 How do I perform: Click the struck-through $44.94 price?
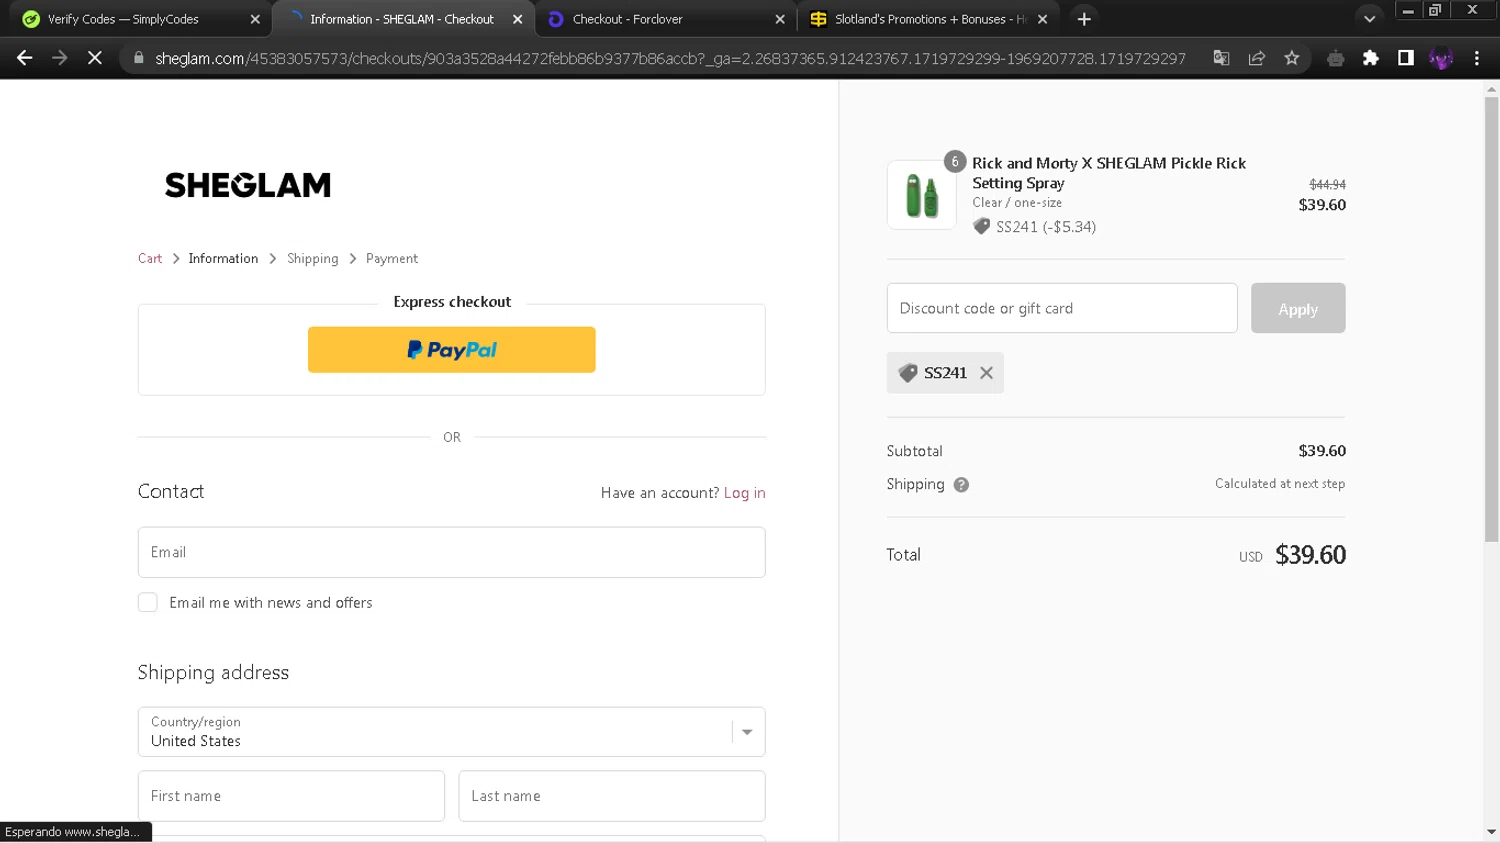[1328, 185]
